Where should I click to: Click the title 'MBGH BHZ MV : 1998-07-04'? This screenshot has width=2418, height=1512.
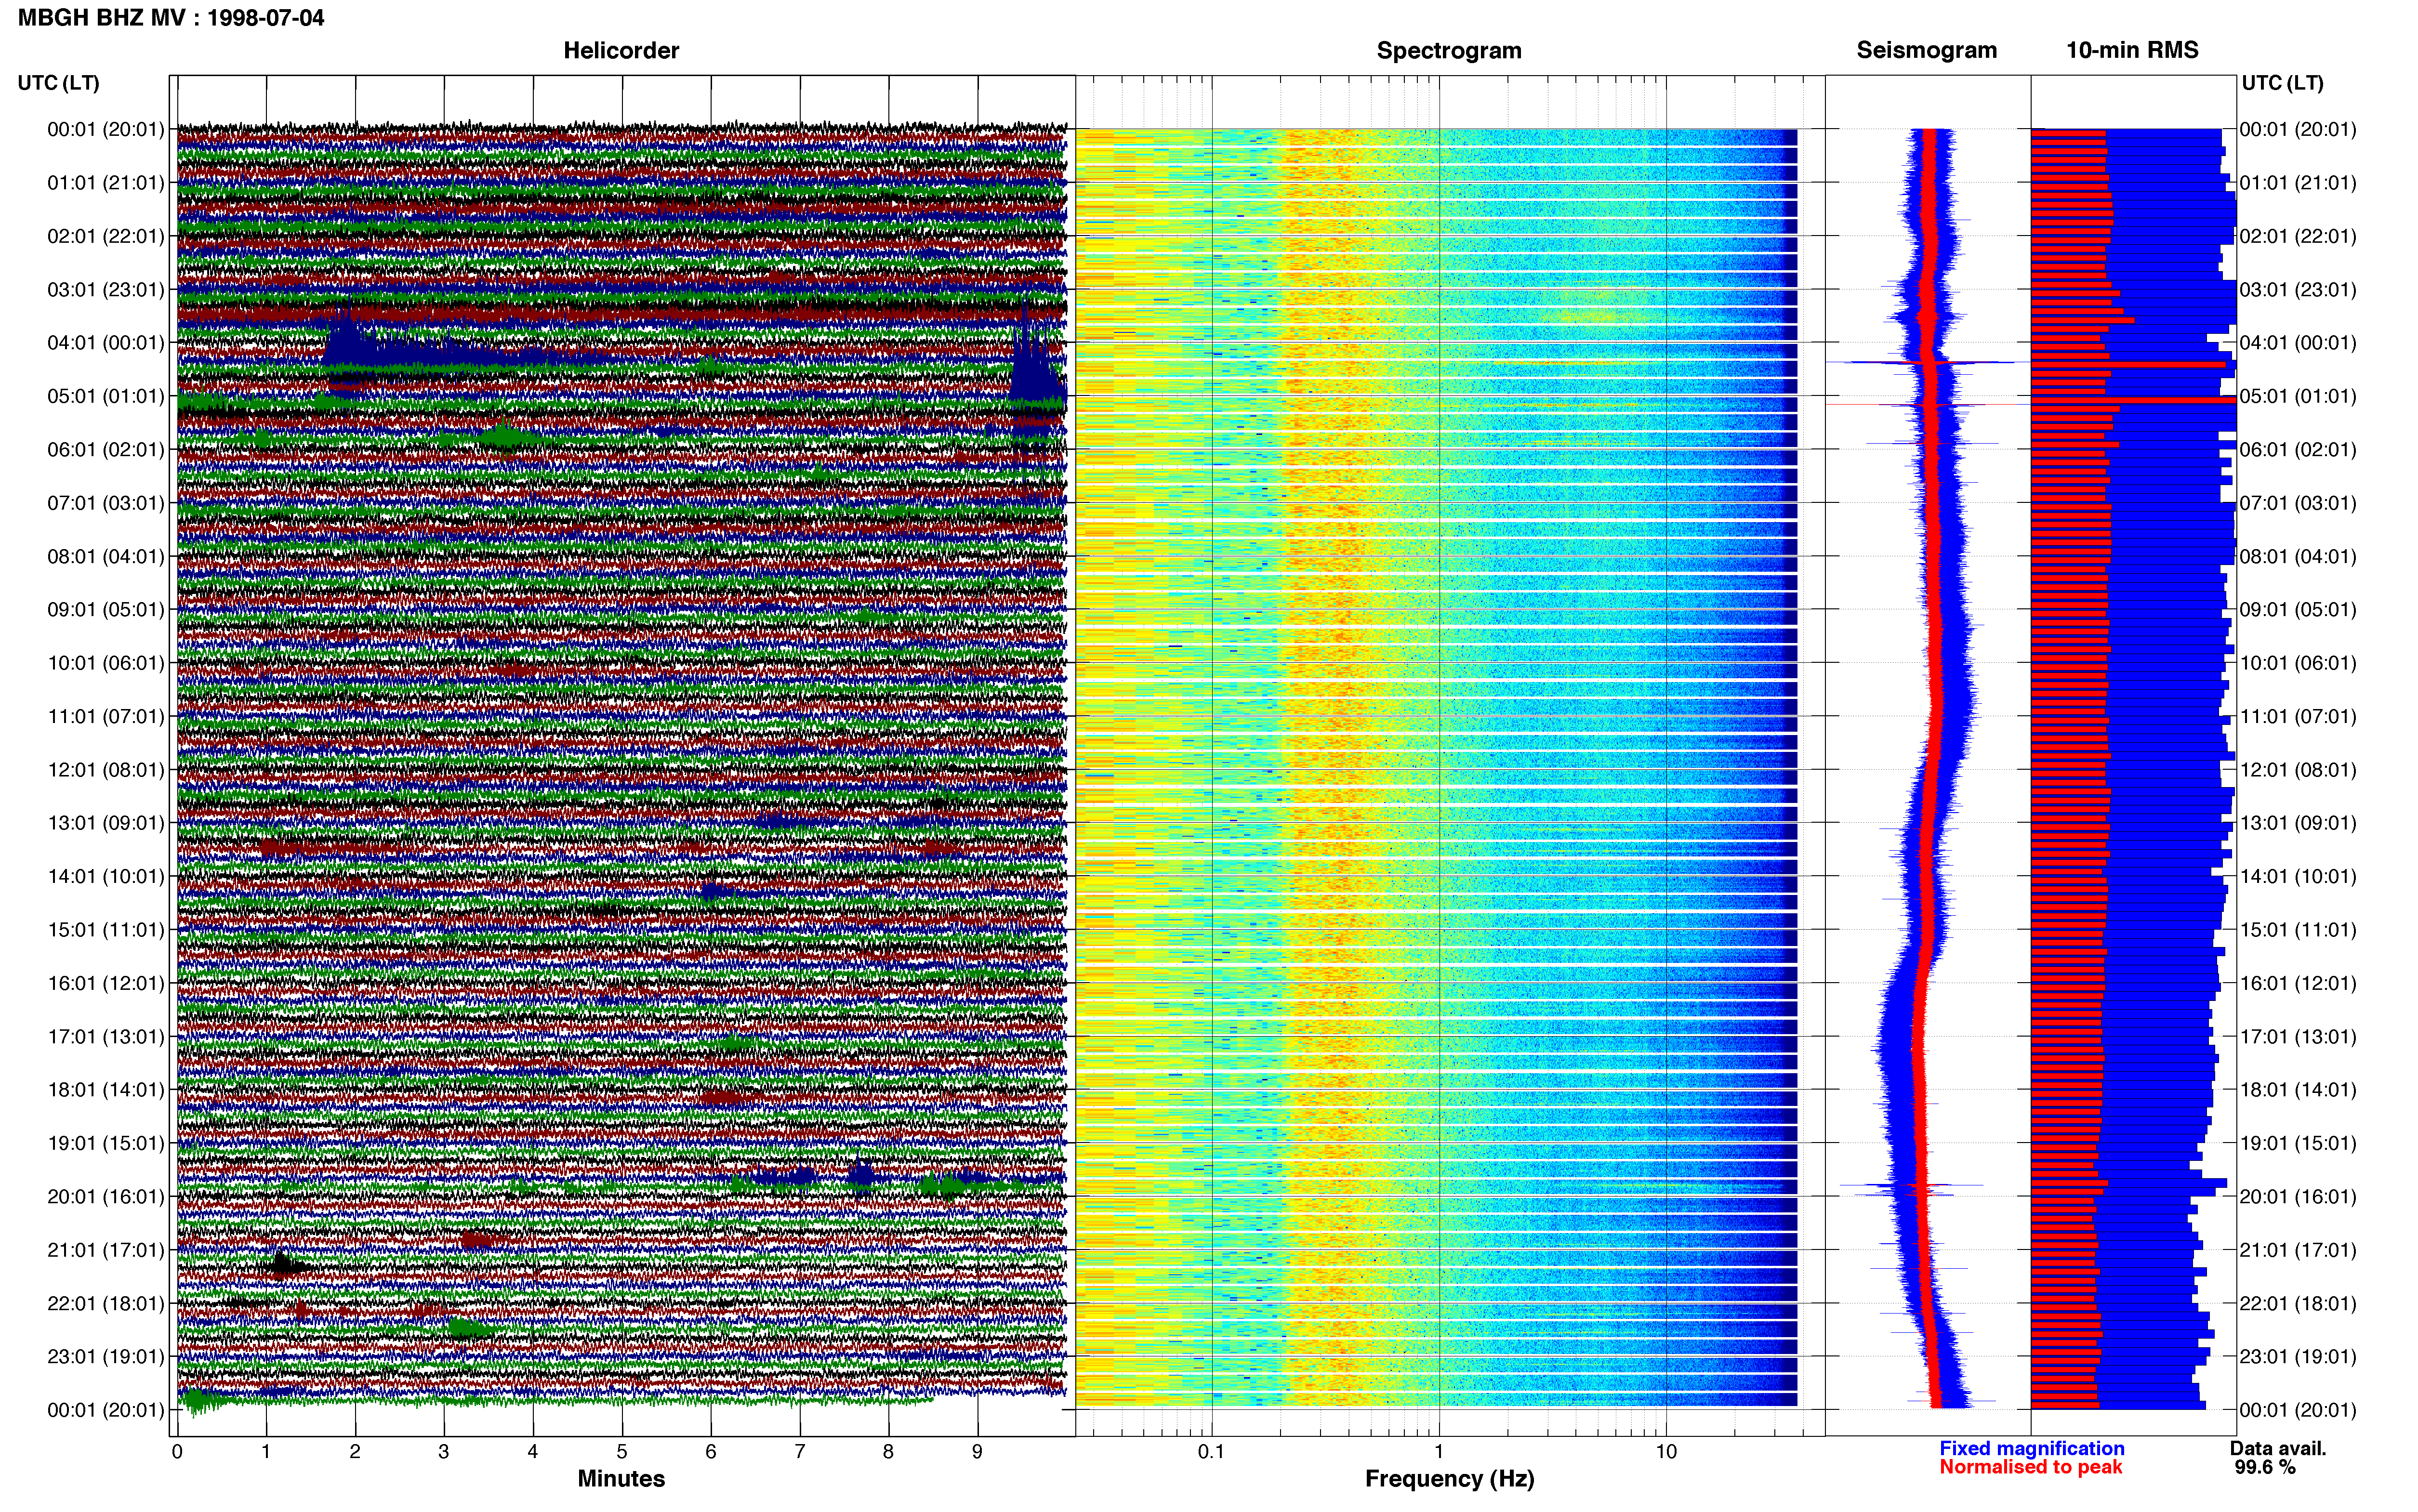tap(171, 18)
